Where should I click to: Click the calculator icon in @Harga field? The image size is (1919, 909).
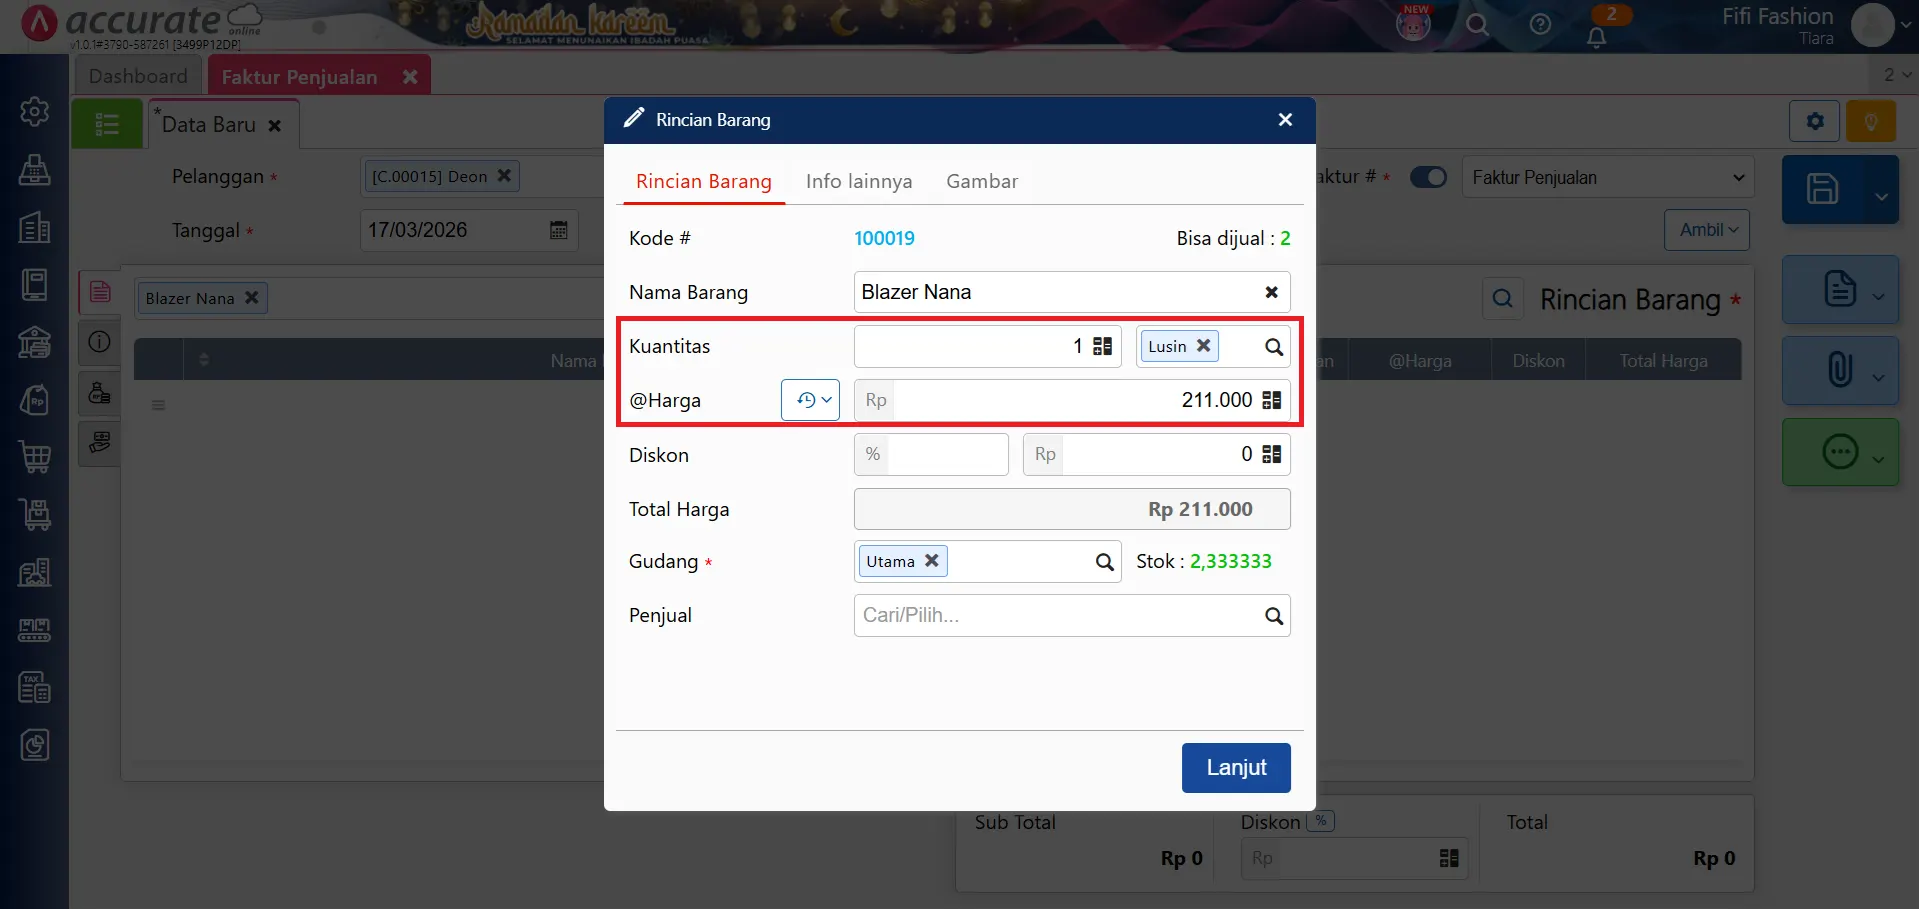click(1271, 400)
